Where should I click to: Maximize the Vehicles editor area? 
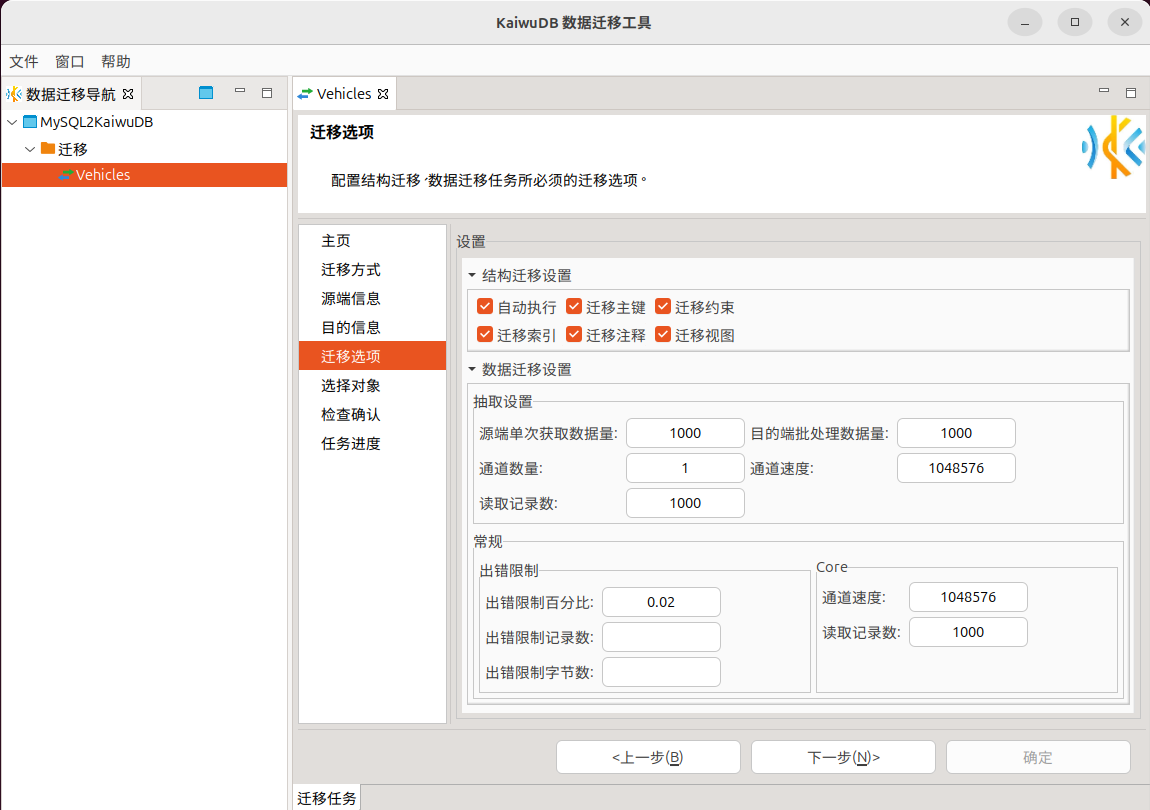[x=1131, y=93]
